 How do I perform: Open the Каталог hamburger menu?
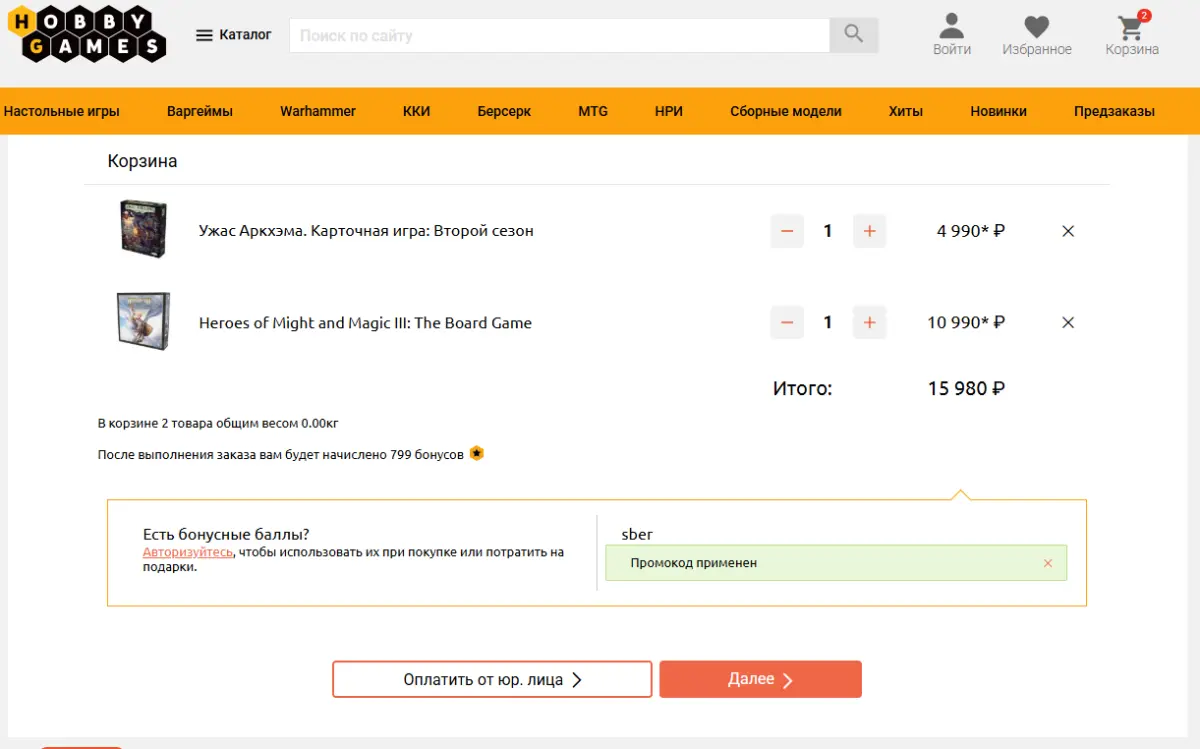point(233,35)
